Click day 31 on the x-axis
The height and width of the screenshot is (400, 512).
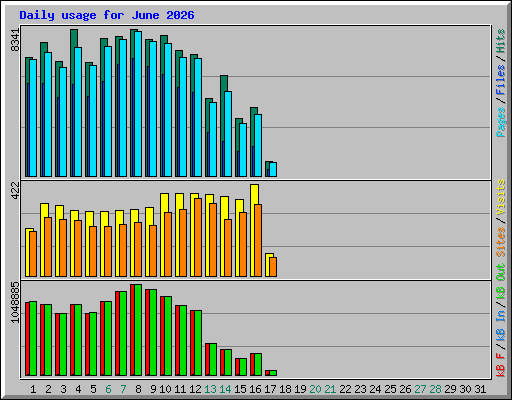[x=480, y=389]
